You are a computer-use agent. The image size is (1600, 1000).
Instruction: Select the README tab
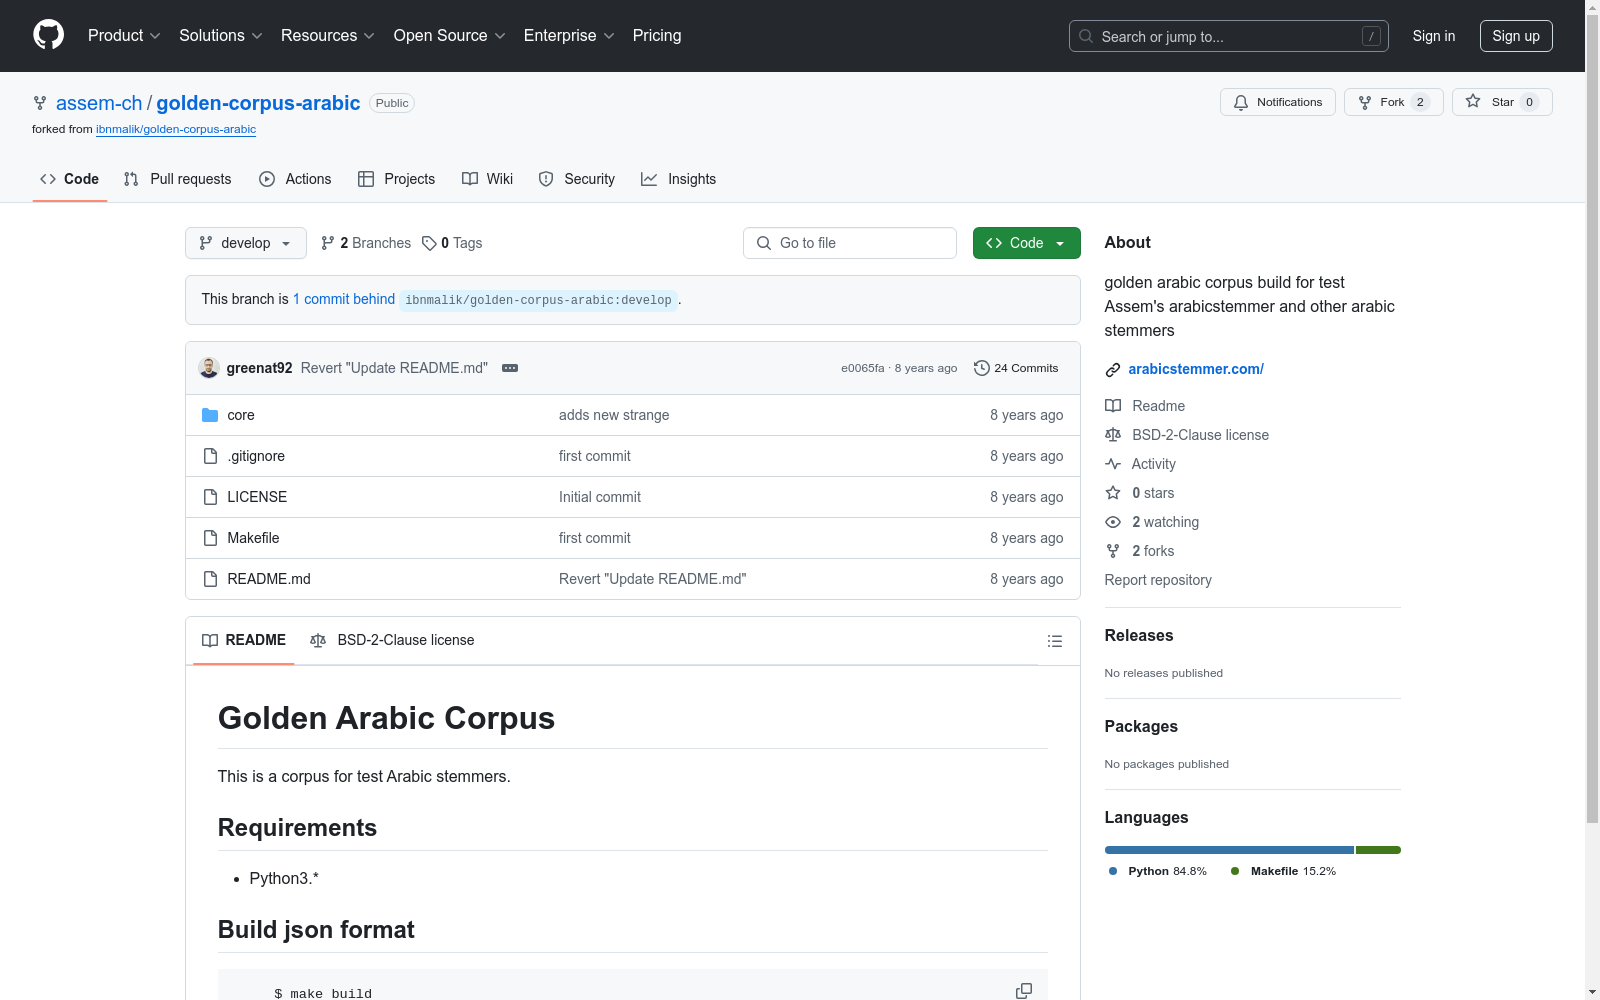click(244, 640)
